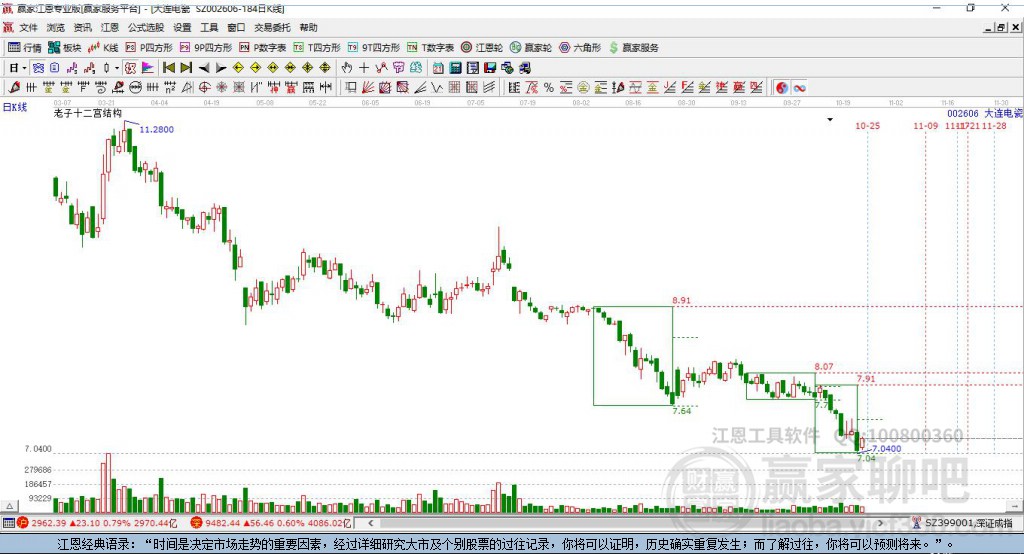Select the hand pan tool
Viewport: 1024px width, 554px height.
(x=347, y=68)
